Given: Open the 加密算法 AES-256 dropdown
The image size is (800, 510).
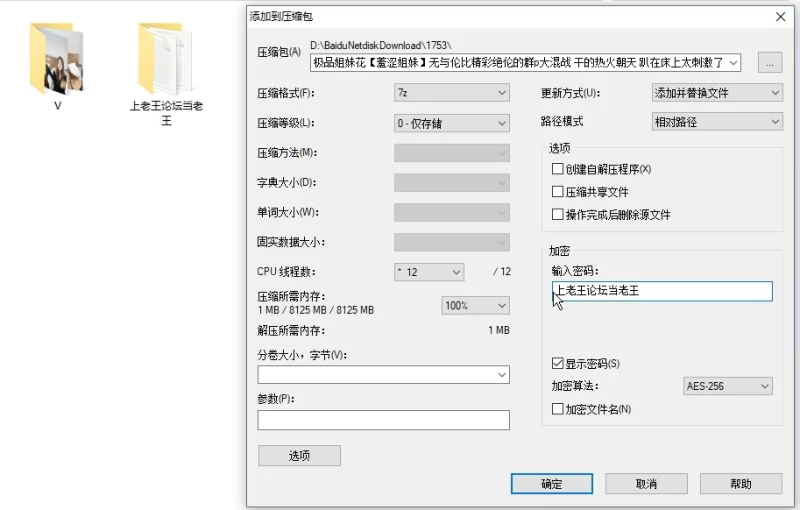Looking at the screenshot, I should (728, 386).
